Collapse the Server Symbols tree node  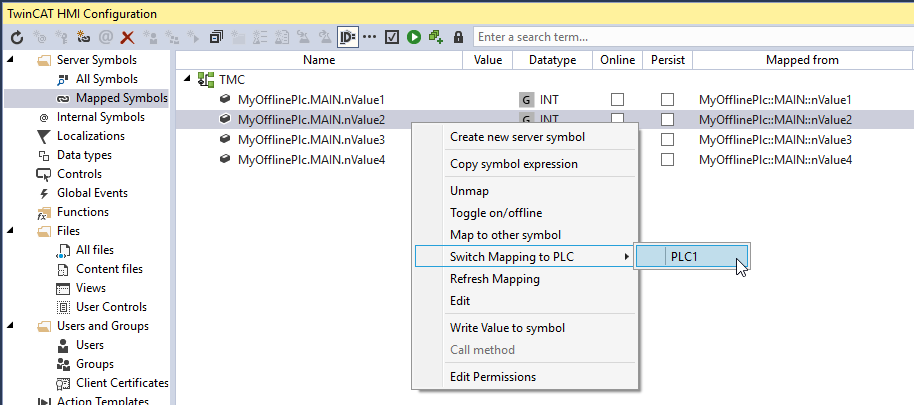pos(11,60)
